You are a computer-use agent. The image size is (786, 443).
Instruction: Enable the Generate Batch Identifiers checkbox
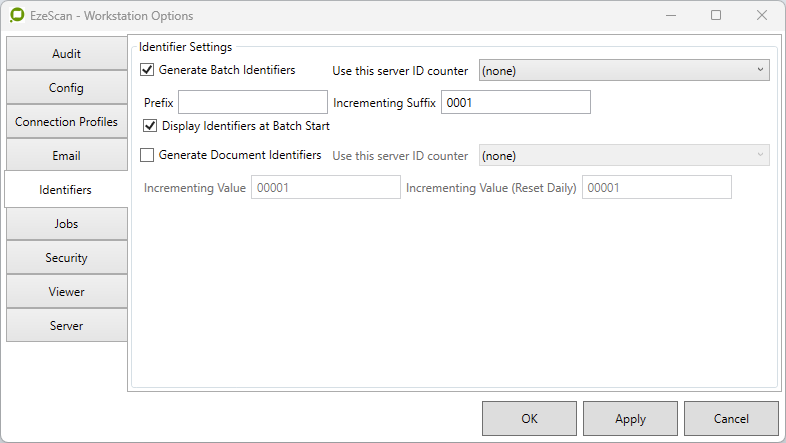(148, 70)
